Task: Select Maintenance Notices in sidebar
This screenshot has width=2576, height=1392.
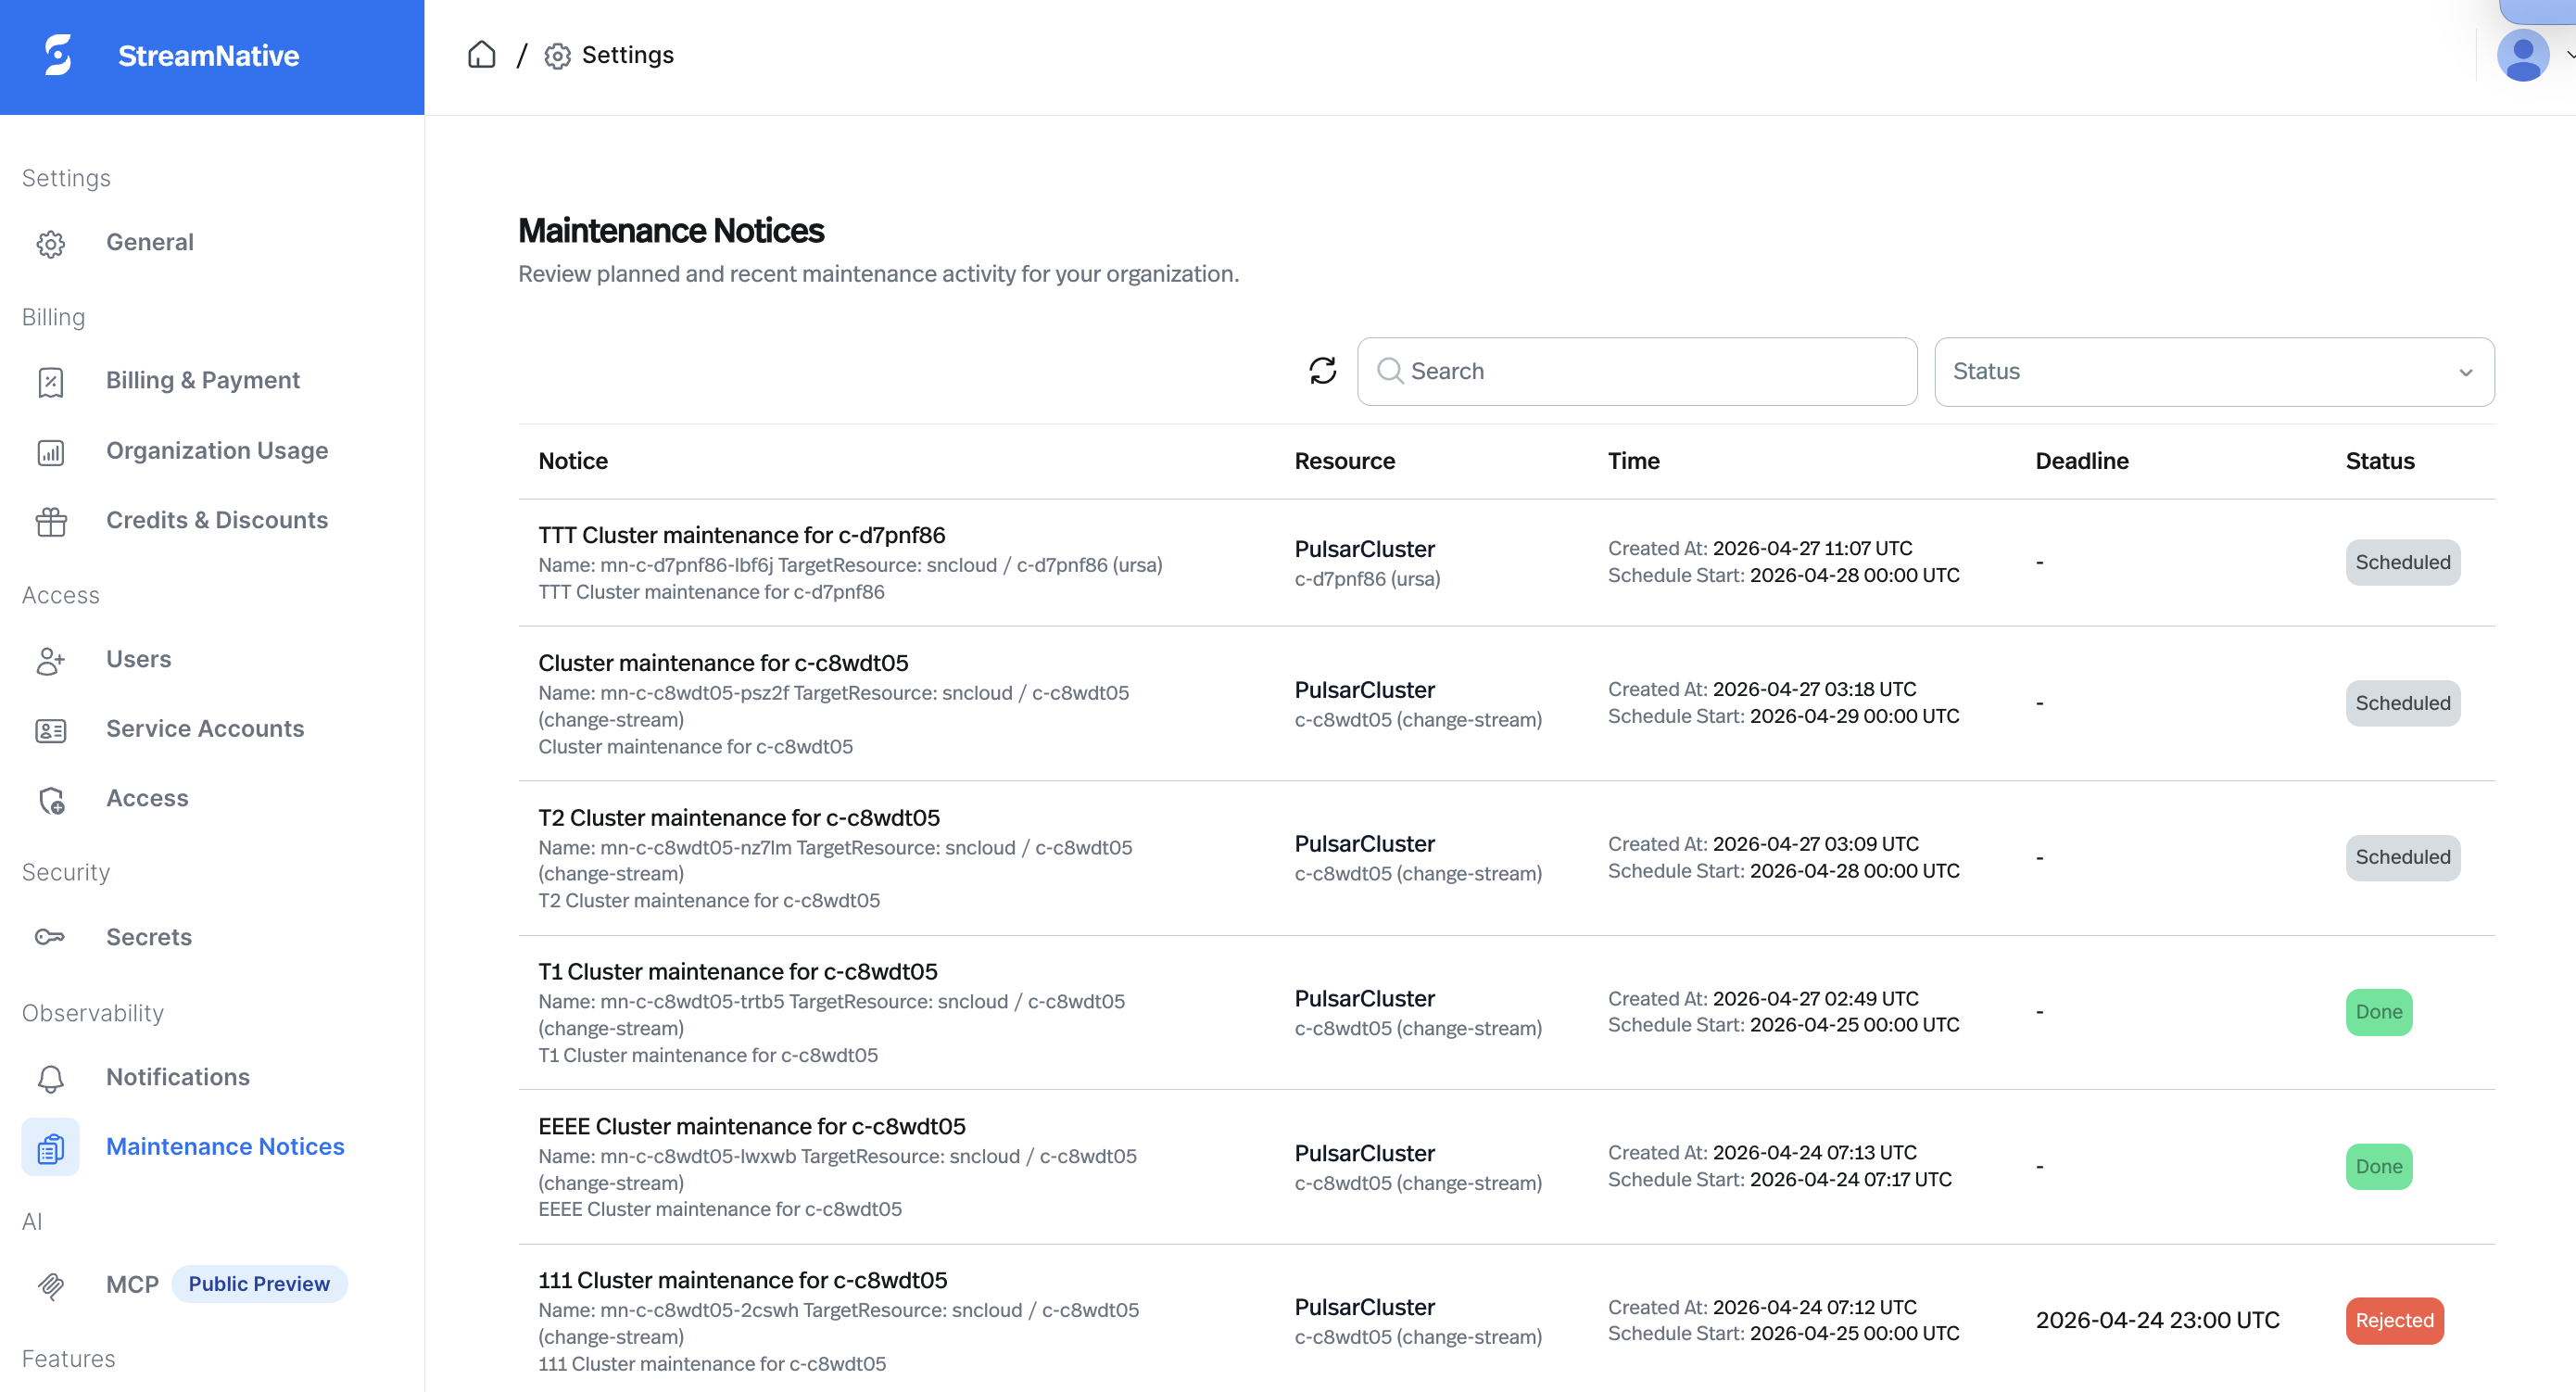Action: [225, 1146]
